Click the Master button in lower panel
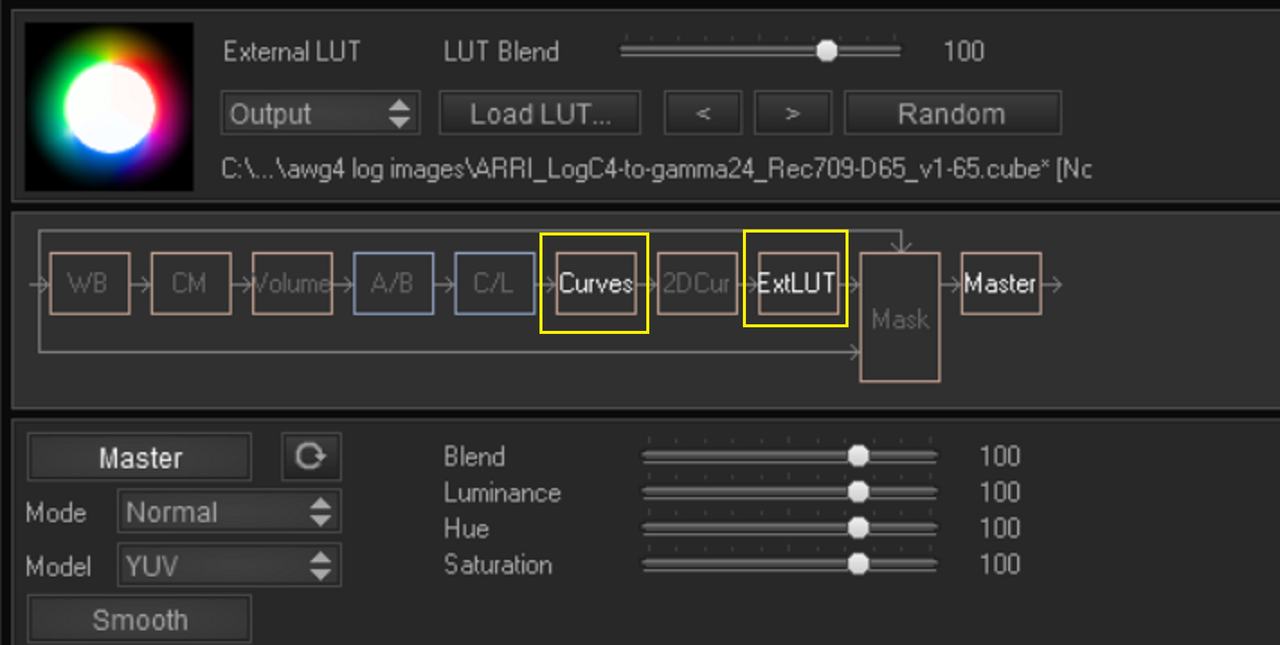Viewport: 1280px width, 645px height. [x=139, y=458]
